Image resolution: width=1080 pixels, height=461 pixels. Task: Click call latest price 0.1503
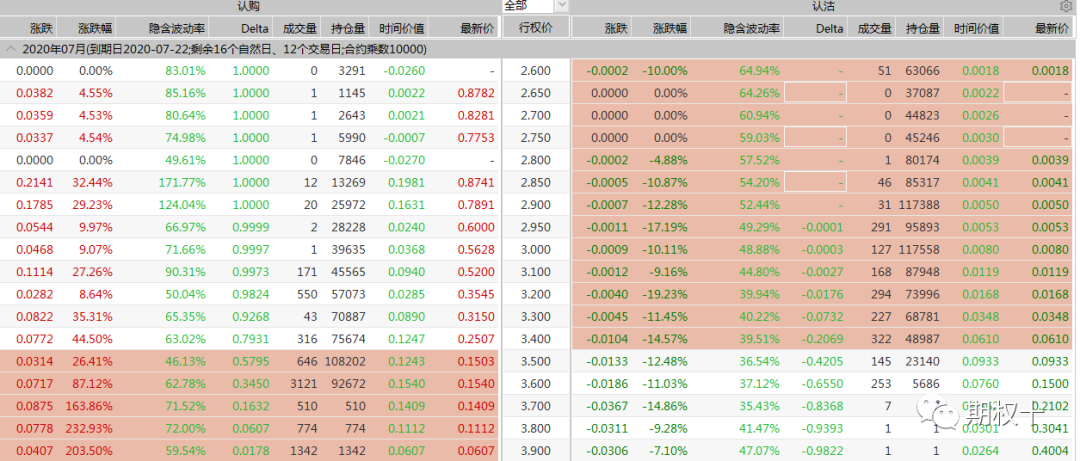(475, 361)
